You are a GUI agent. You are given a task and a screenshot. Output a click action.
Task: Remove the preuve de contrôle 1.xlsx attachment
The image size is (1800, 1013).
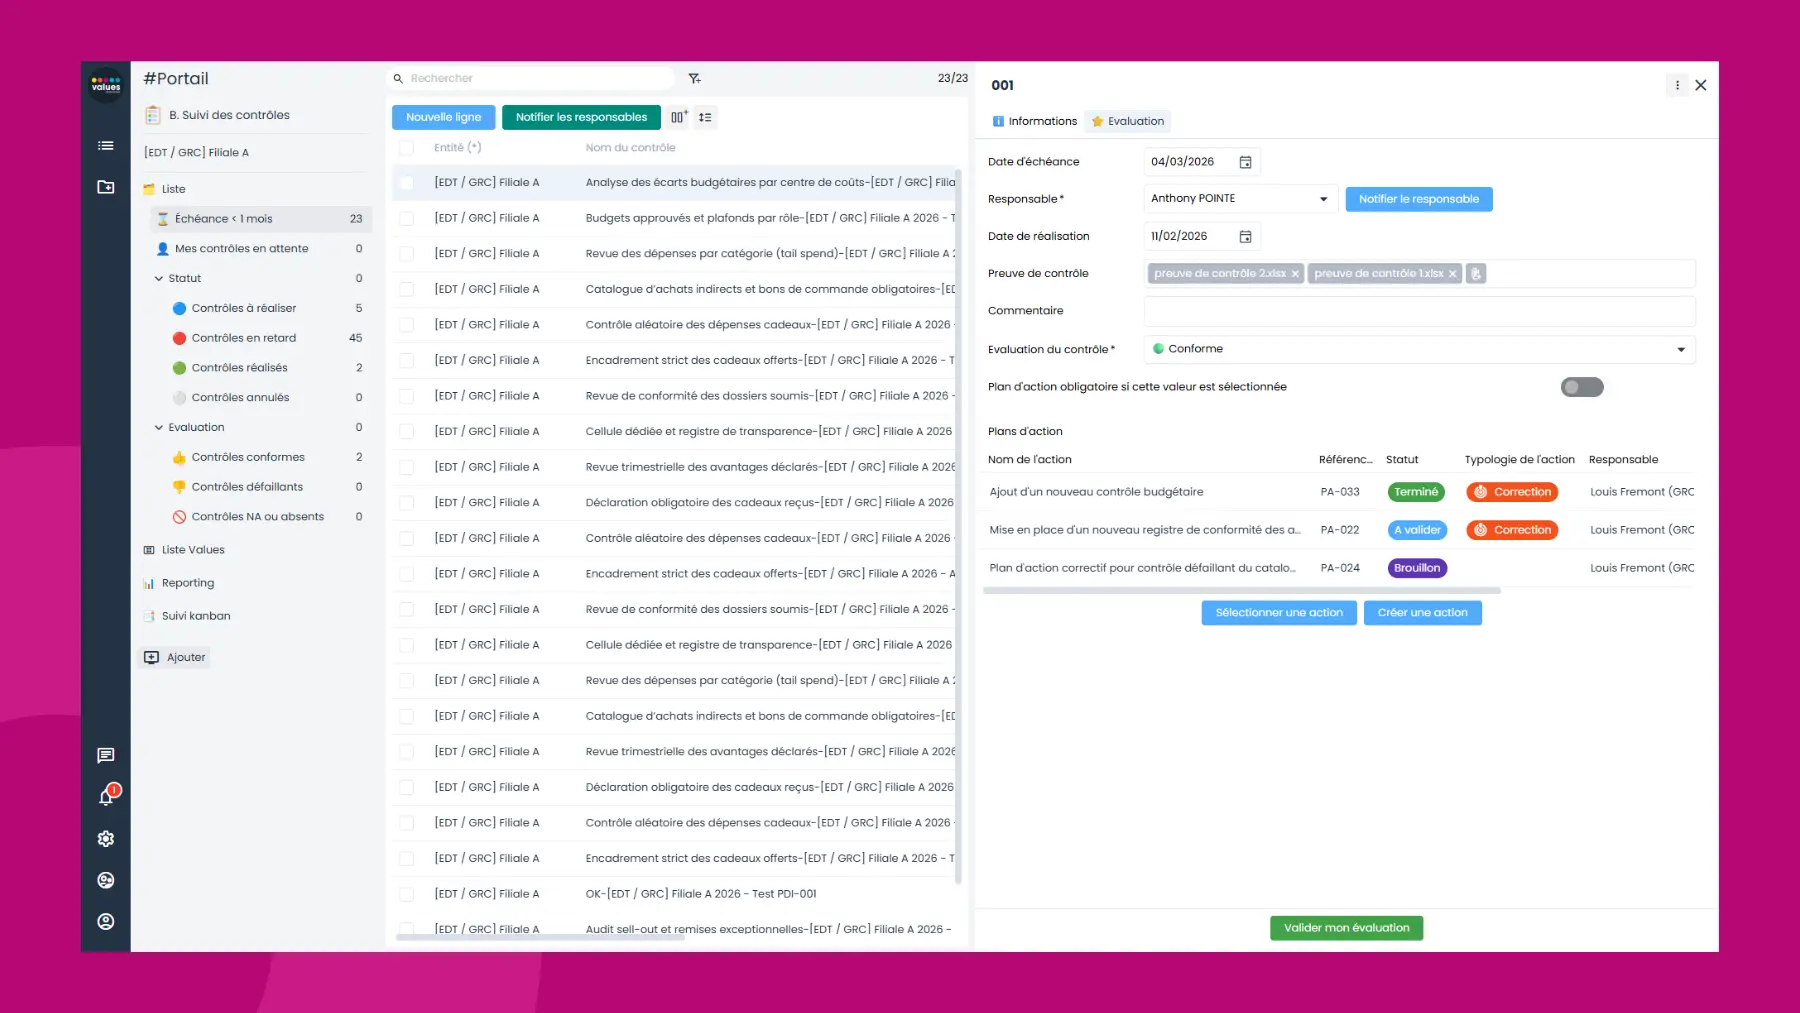pyautogui.click(x=1453, y=272)
